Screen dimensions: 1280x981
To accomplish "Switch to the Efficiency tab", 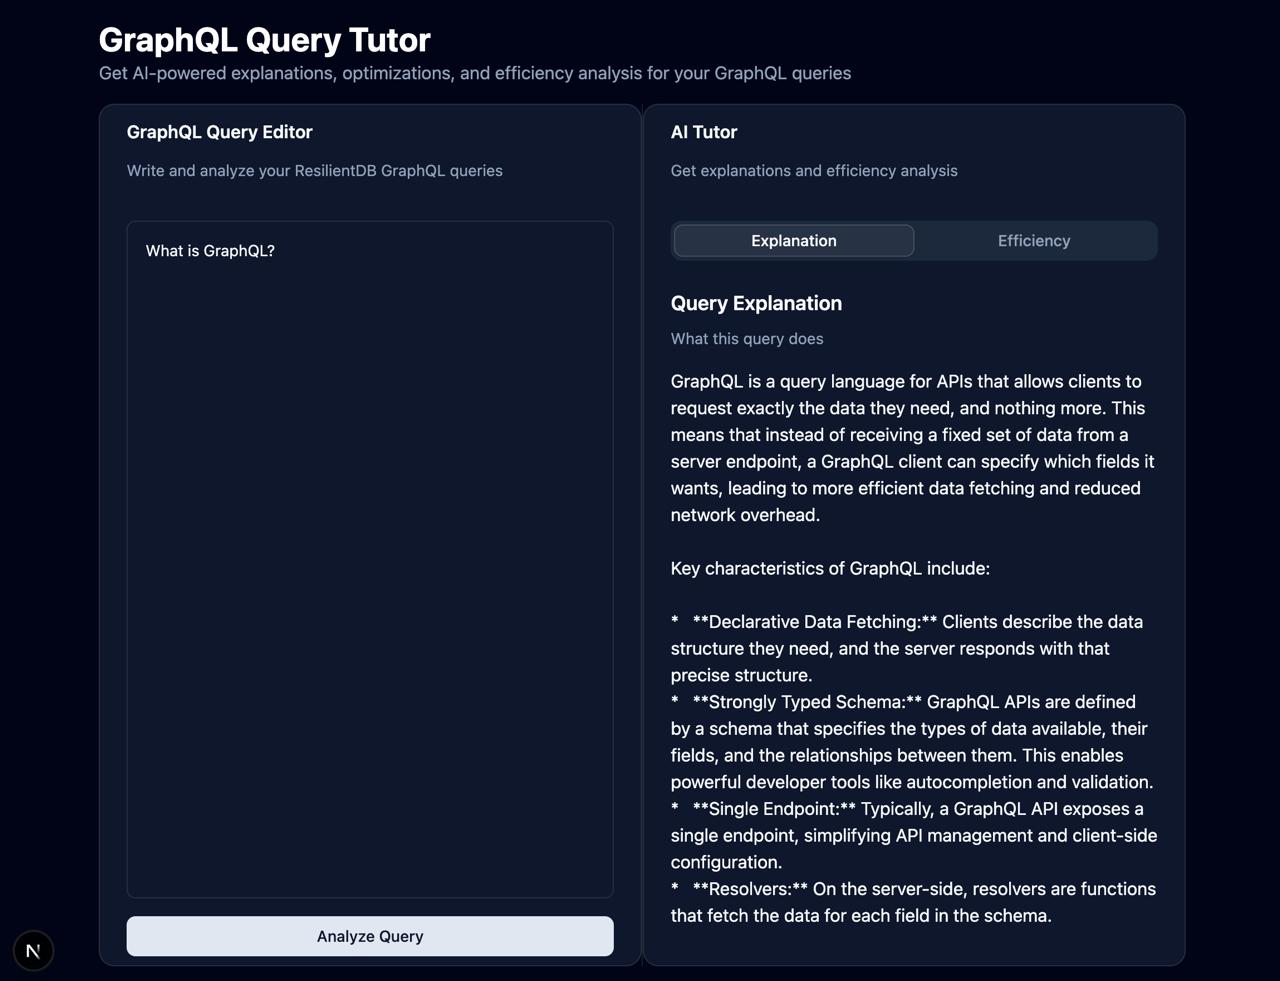I will [1034, 241].
